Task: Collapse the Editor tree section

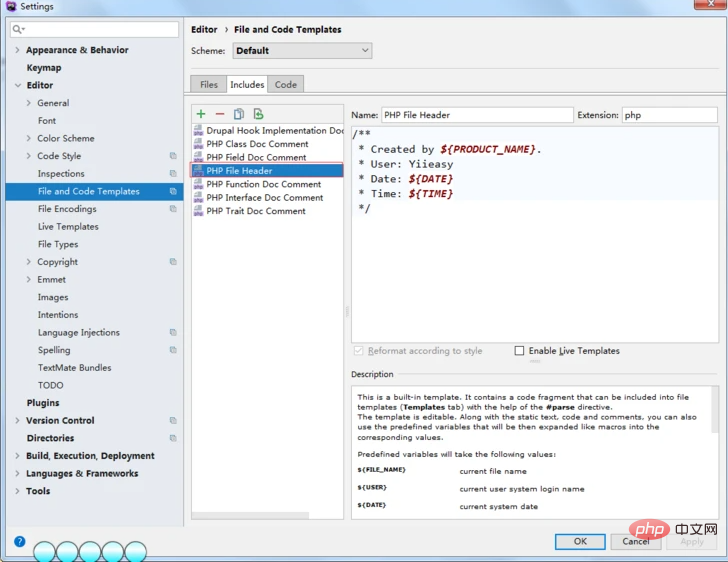Action: coord(17,86)
